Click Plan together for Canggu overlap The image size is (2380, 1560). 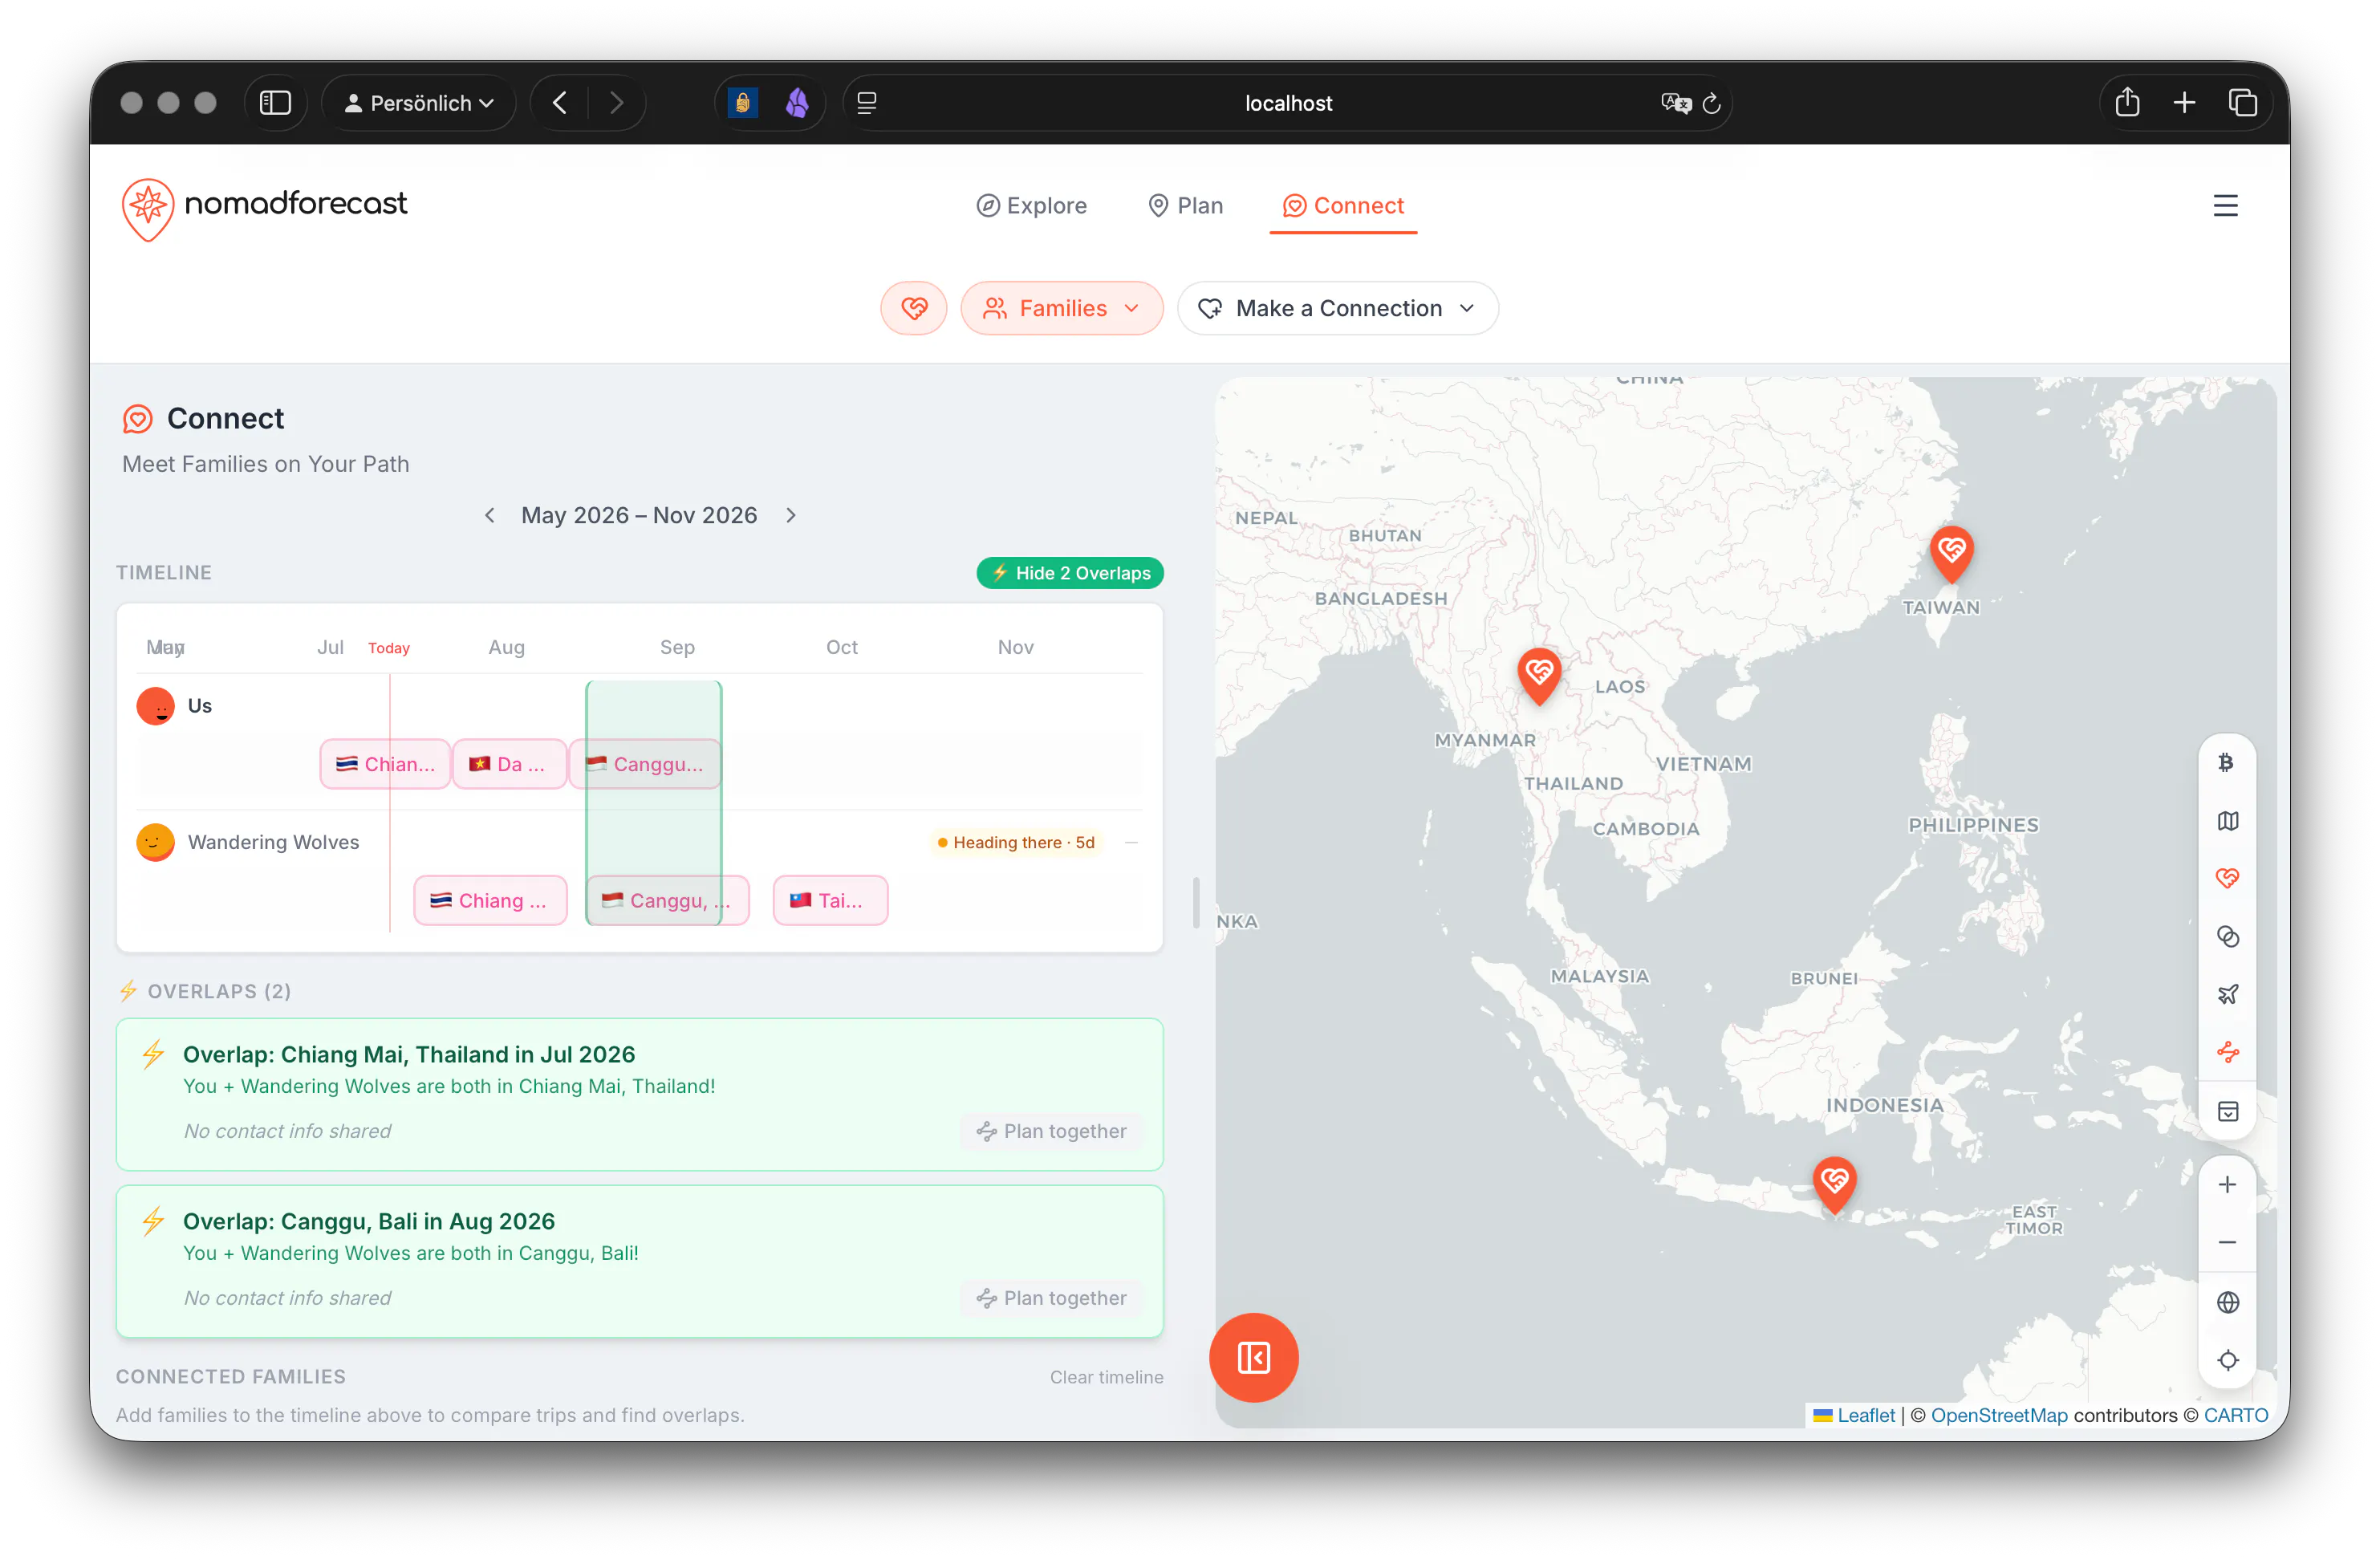pos(1051,1298)
